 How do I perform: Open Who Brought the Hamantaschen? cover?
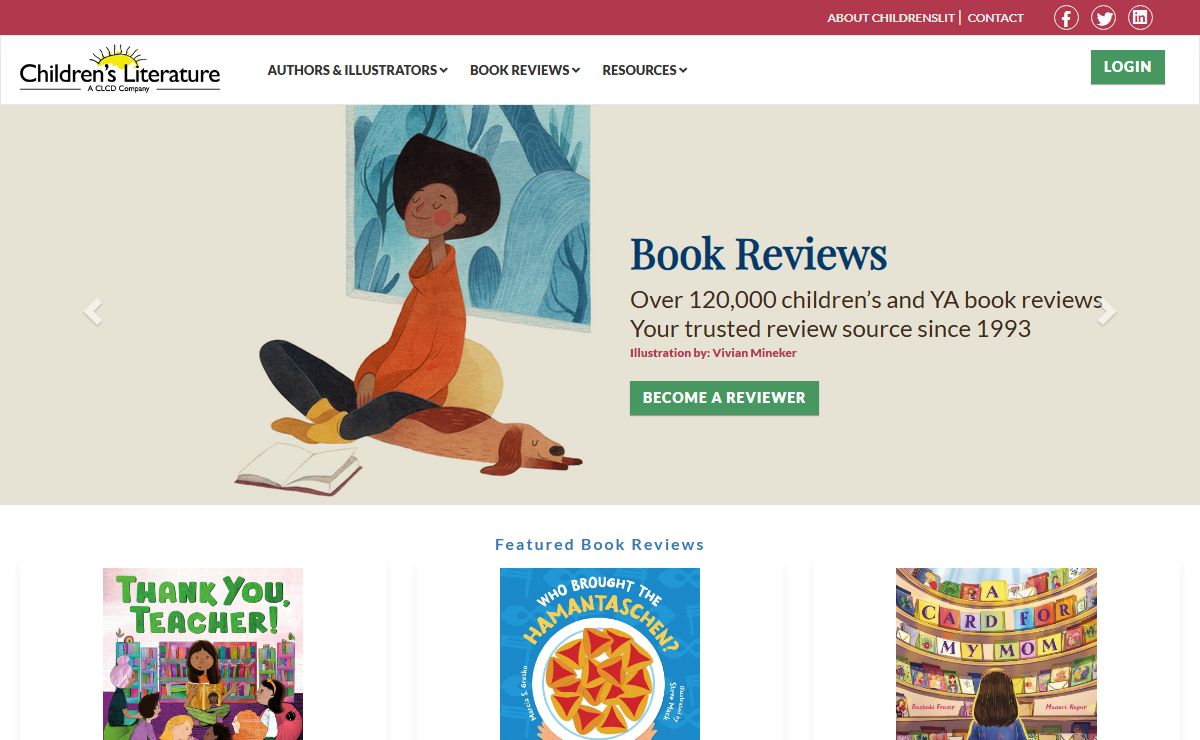click(x=600, y=654)
